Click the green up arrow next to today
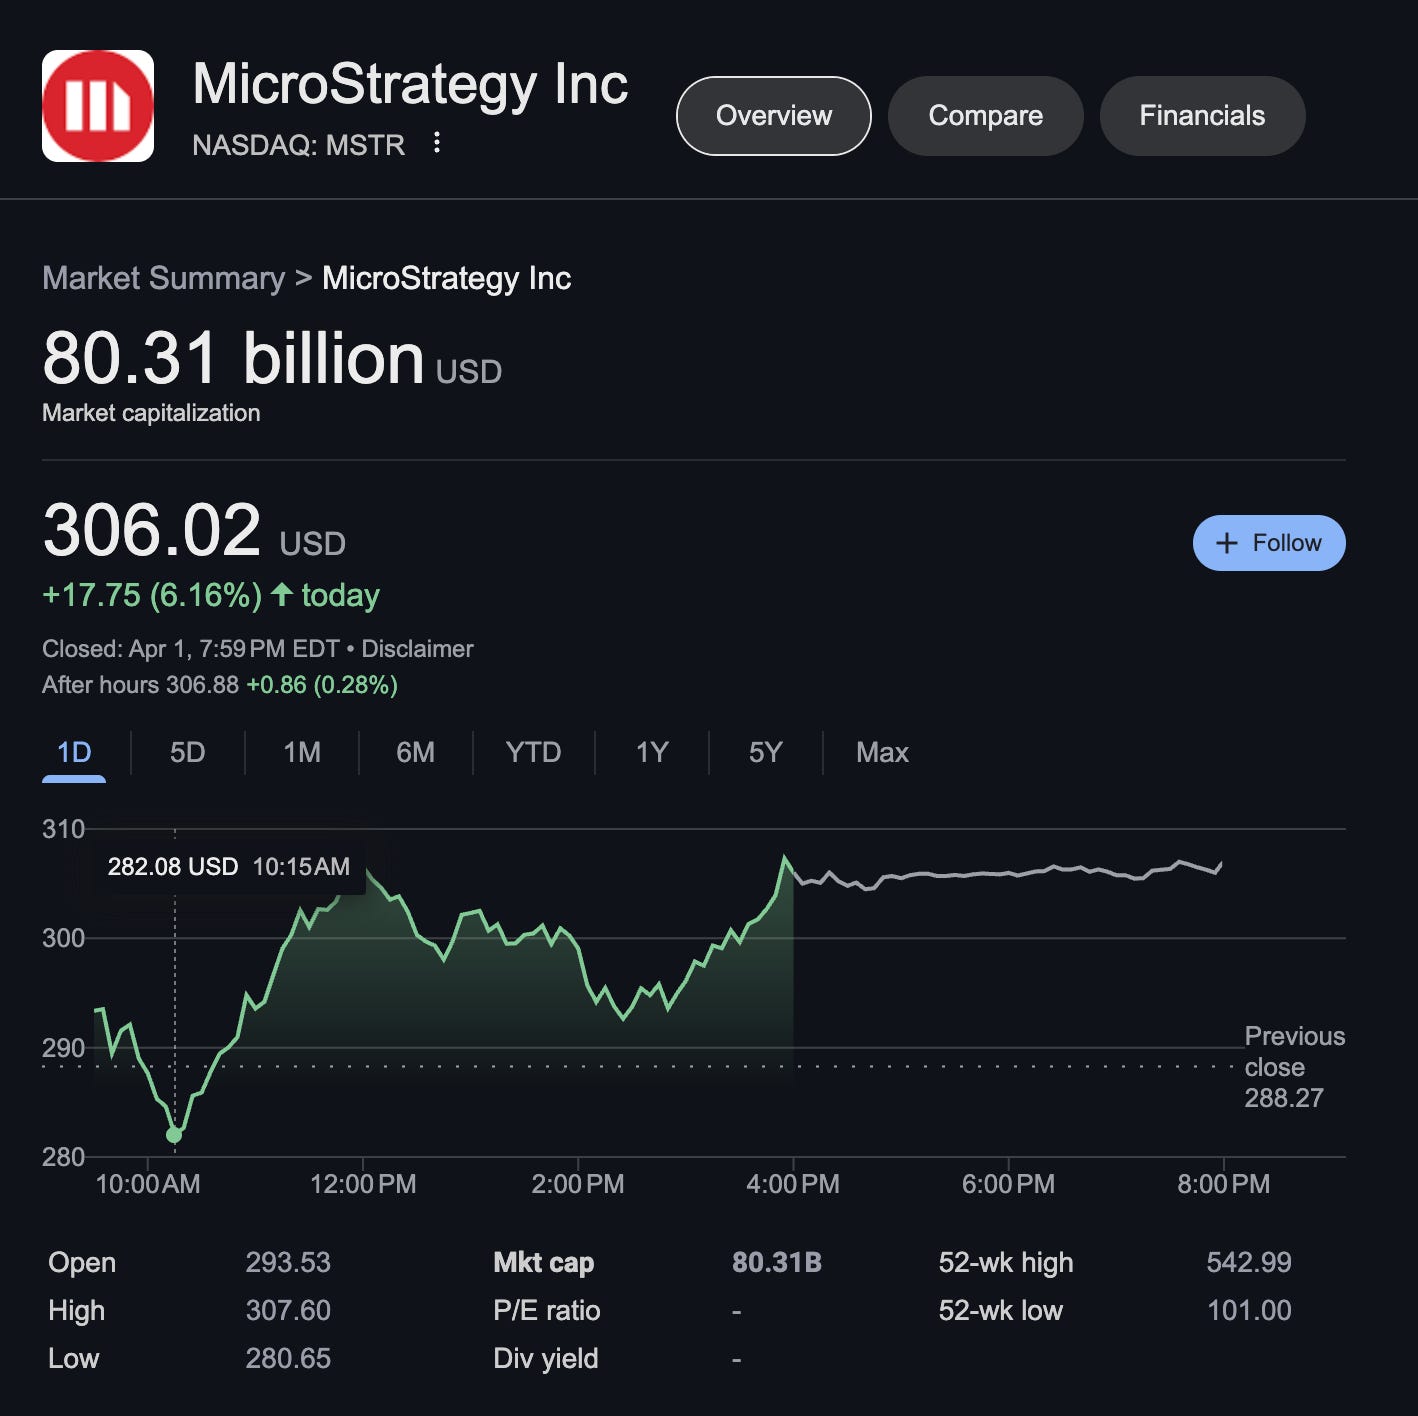The width and height of the screenshot is (1418, 1416). click(x=282, y=595)
